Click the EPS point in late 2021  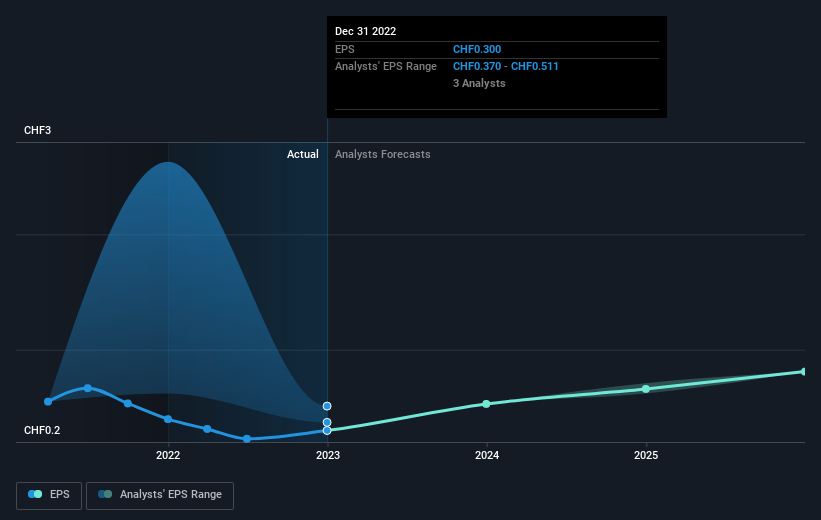tap(128, 403)
